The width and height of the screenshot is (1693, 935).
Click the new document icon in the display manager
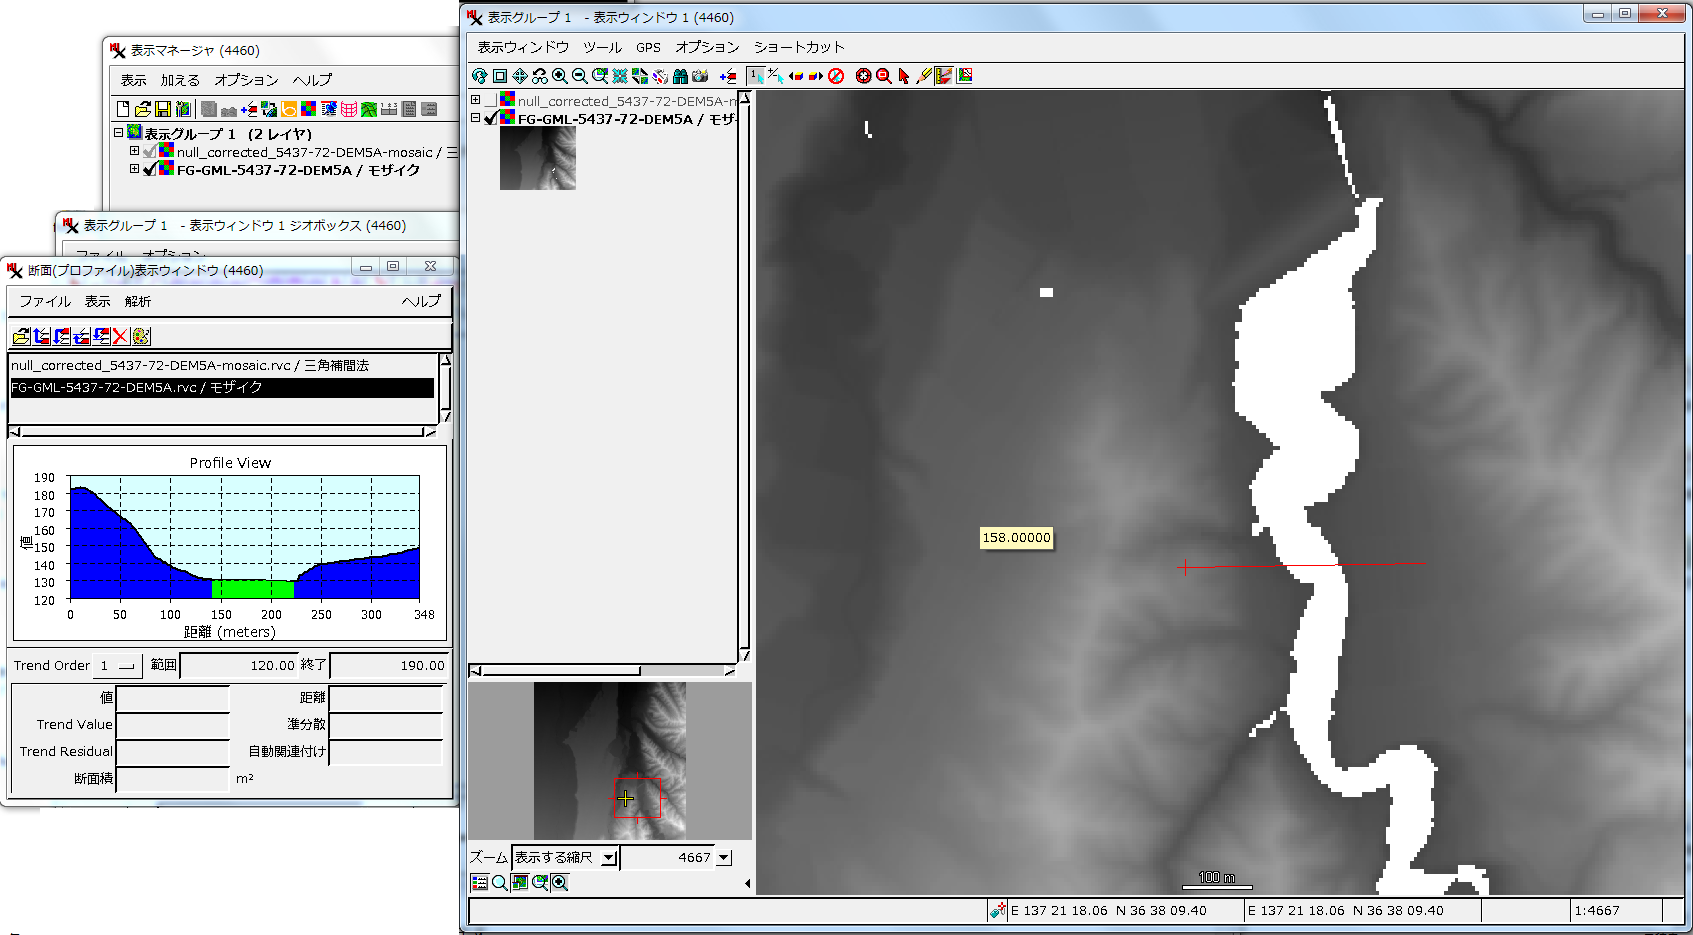(123, 109)
